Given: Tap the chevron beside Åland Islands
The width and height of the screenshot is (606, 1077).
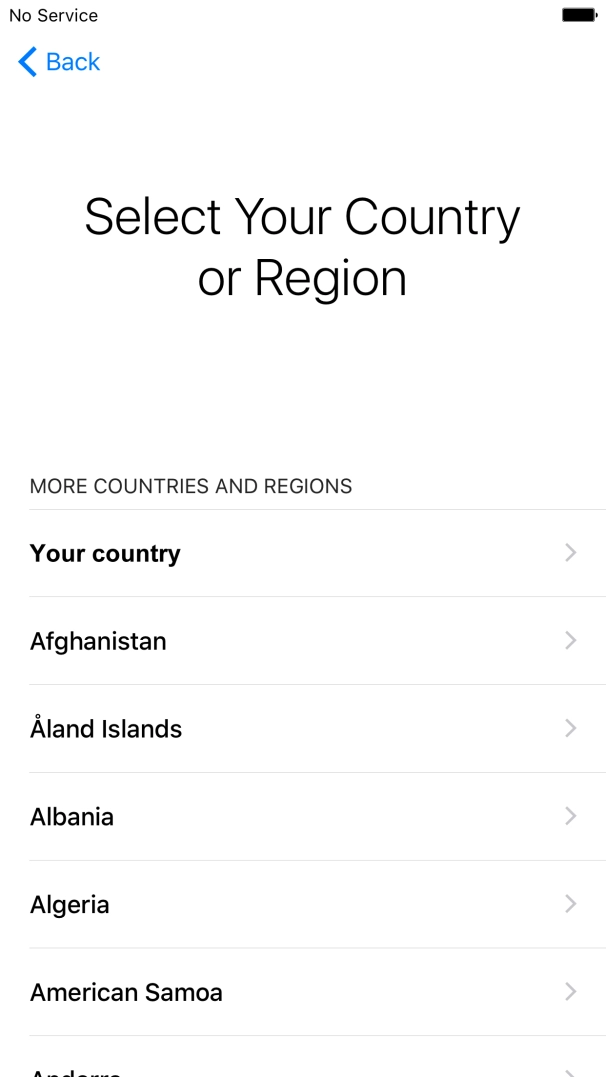Looking at the screenshot, I should pos(570,728).
